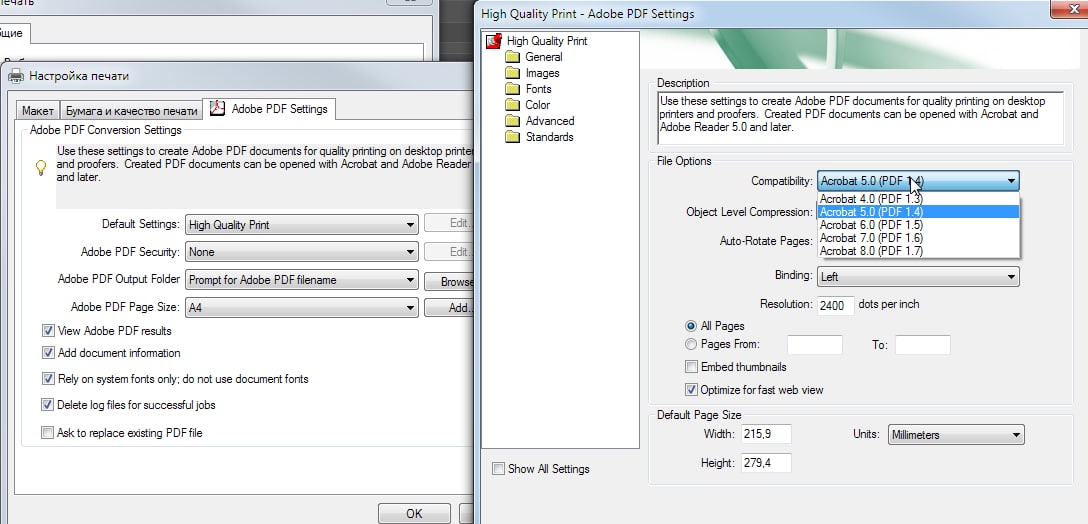Open Adobe PDF Page Size A4 dropdown
Image resolution: width=1088 pixels, height=524 pixels.
pyautogui.click(x=302, y=307)
